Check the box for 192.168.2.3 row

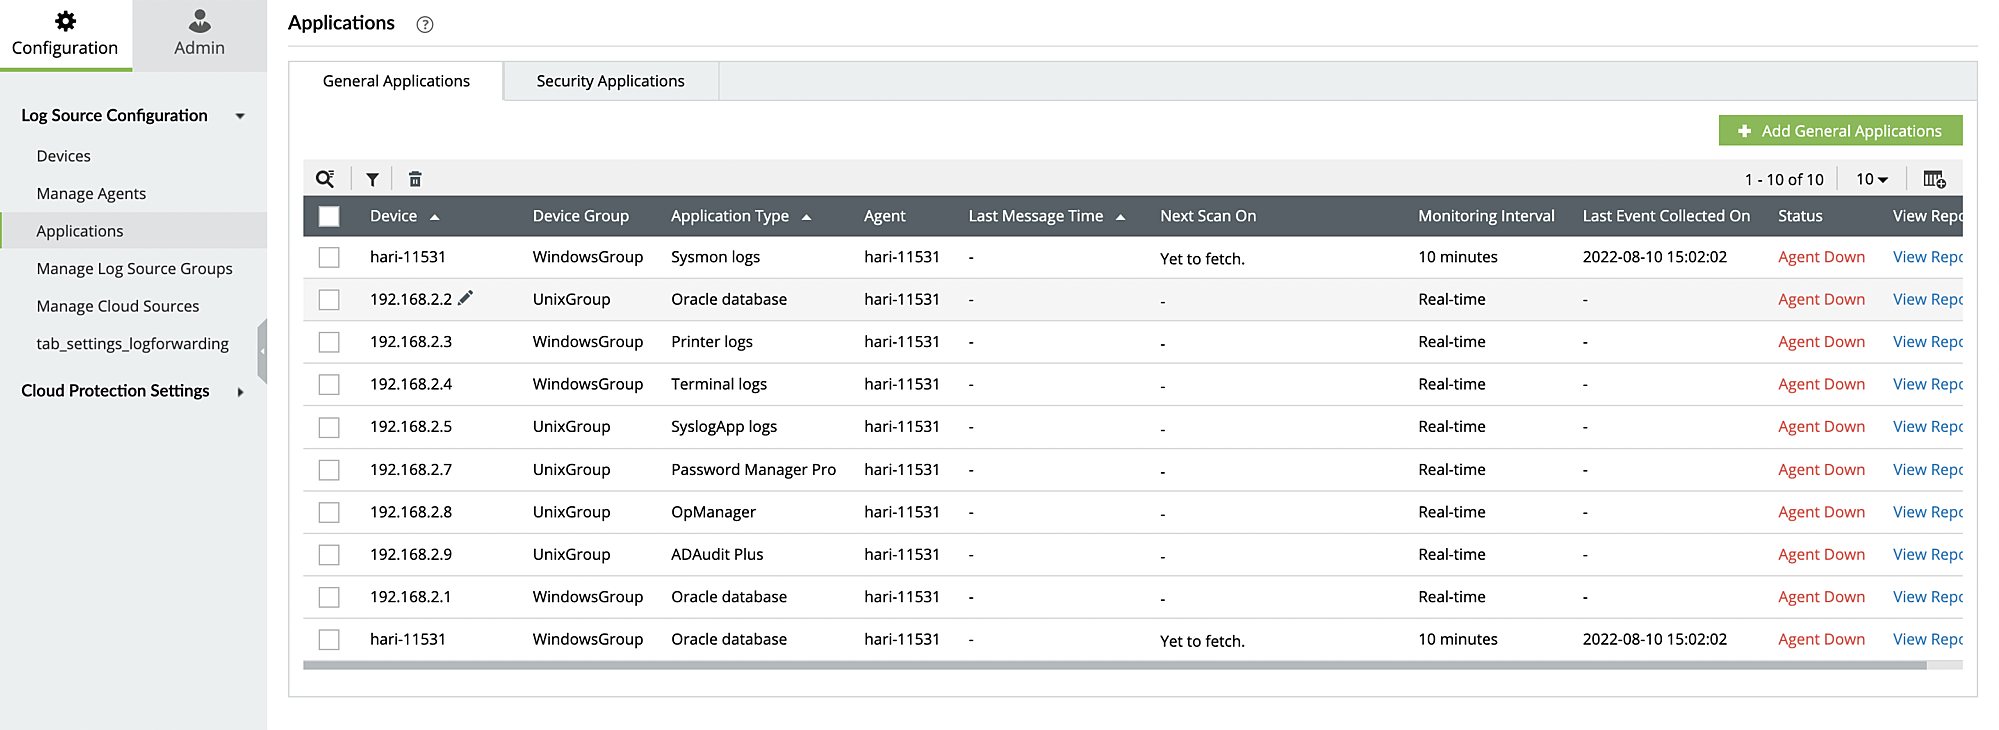329,342
